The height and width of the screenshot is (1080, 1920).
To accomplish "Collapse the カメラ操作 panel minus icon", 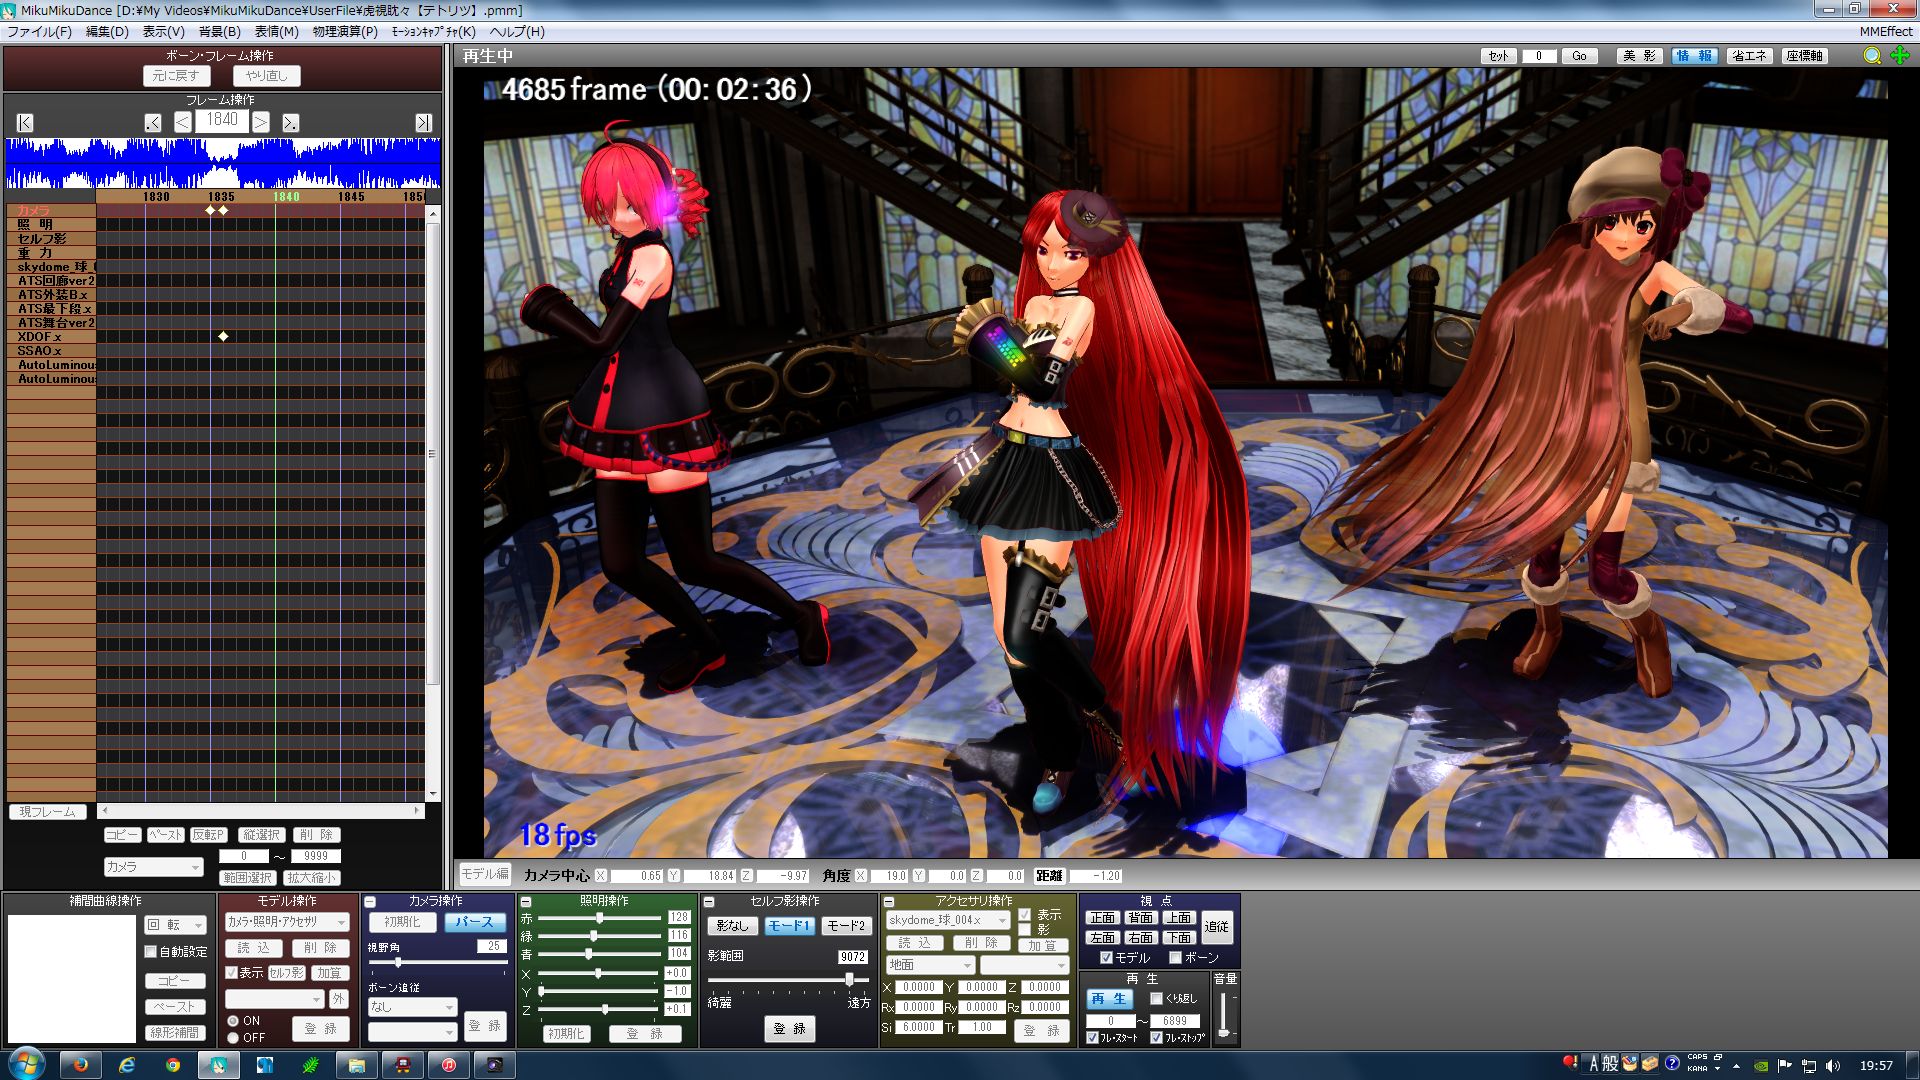I will coord(370,902).
